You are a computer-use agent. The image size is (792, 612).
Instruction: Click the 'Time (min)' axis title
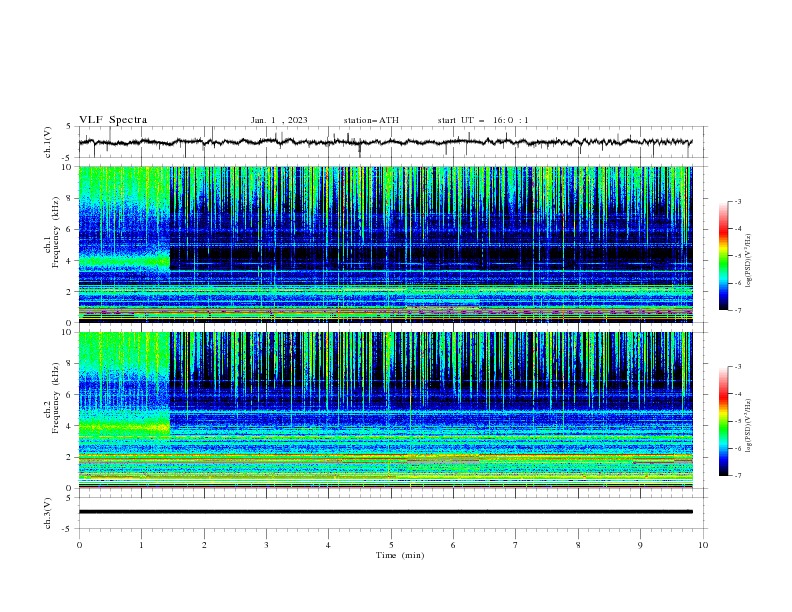pyautogui.click(x=400, y=555)
